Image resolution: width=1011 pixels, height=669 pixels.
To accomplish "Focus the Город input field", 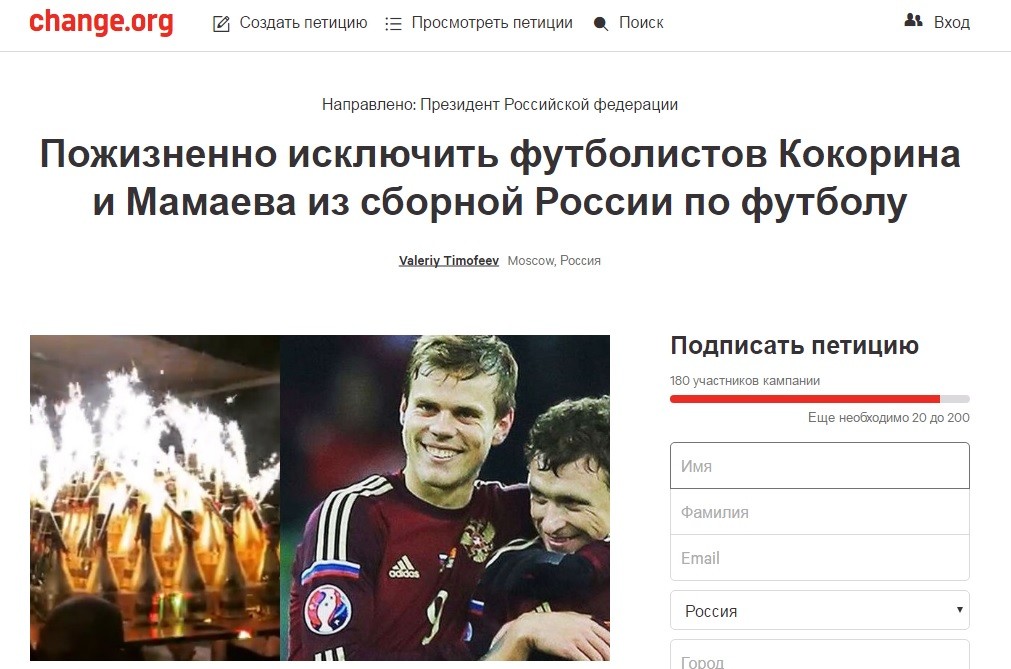I will [x=820, y=655].
